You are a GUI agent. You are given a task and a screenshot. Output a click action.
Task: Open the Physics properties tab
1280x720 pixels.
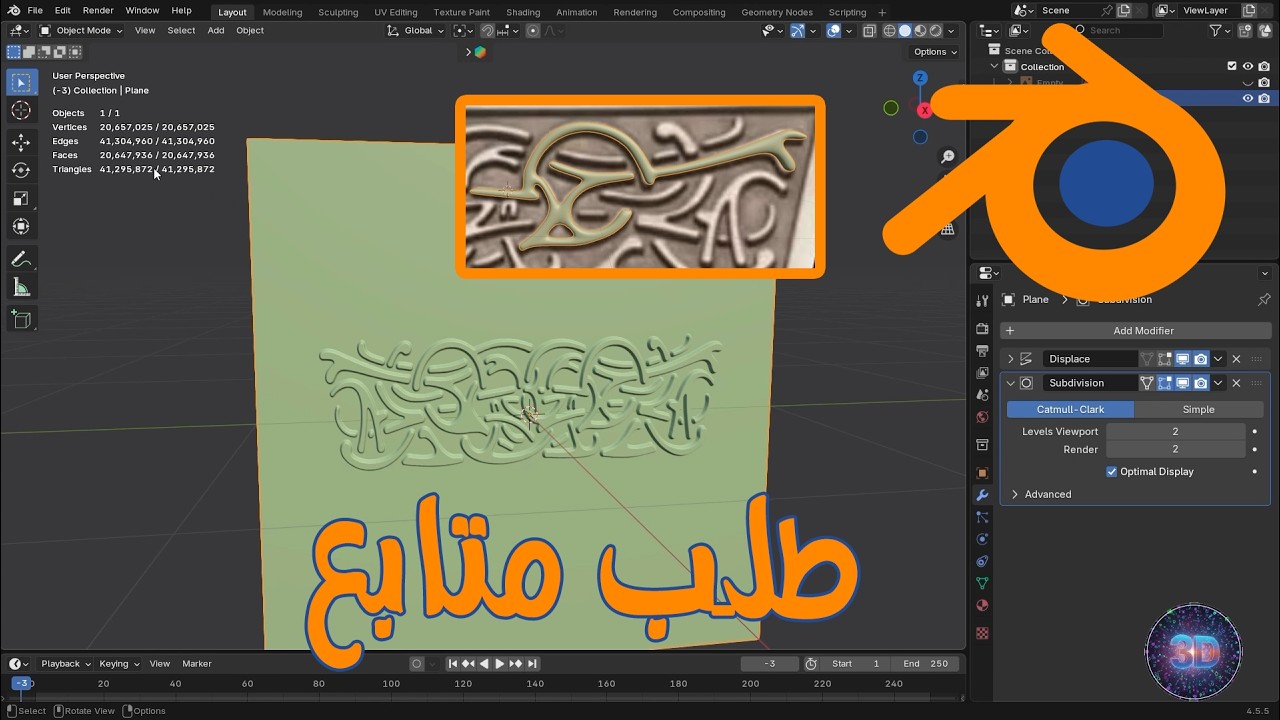click(x=982, y=539)
